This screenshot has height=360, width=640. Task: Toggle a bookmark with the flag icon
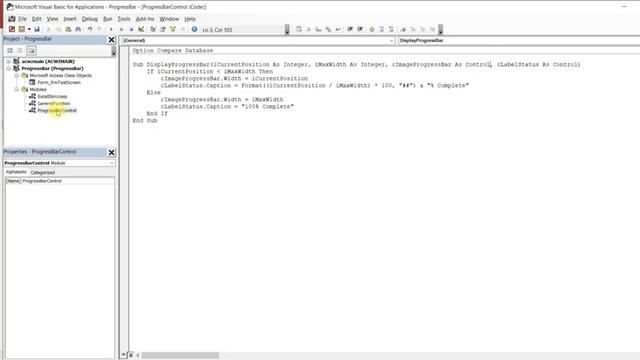point(403,29)
